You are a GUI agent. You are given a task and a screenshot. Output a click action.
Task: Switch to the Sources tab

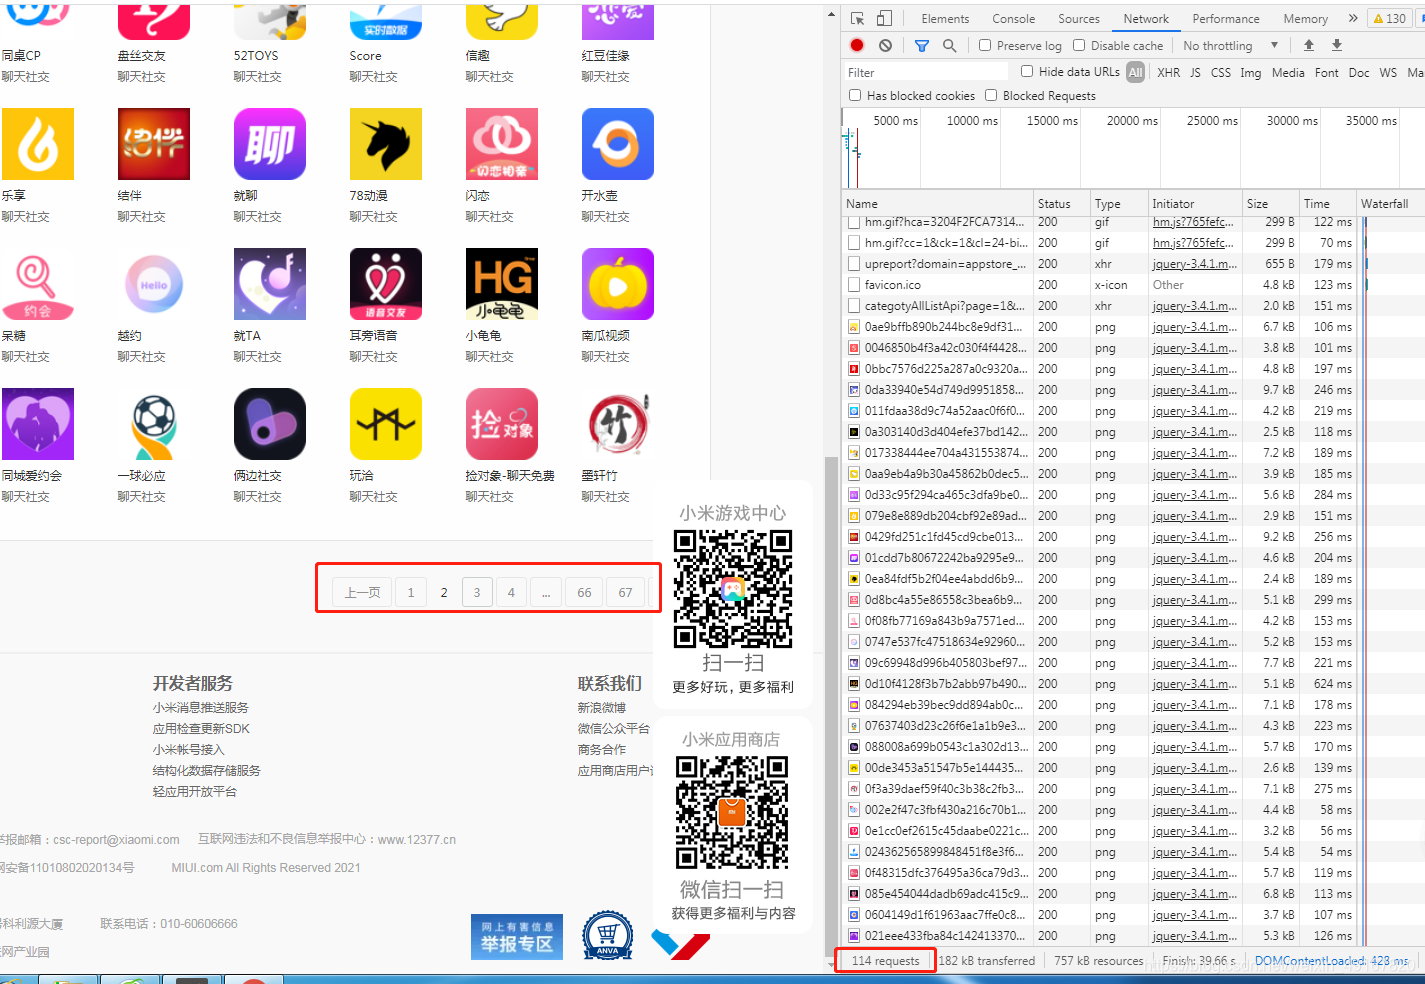point(1079,18)
